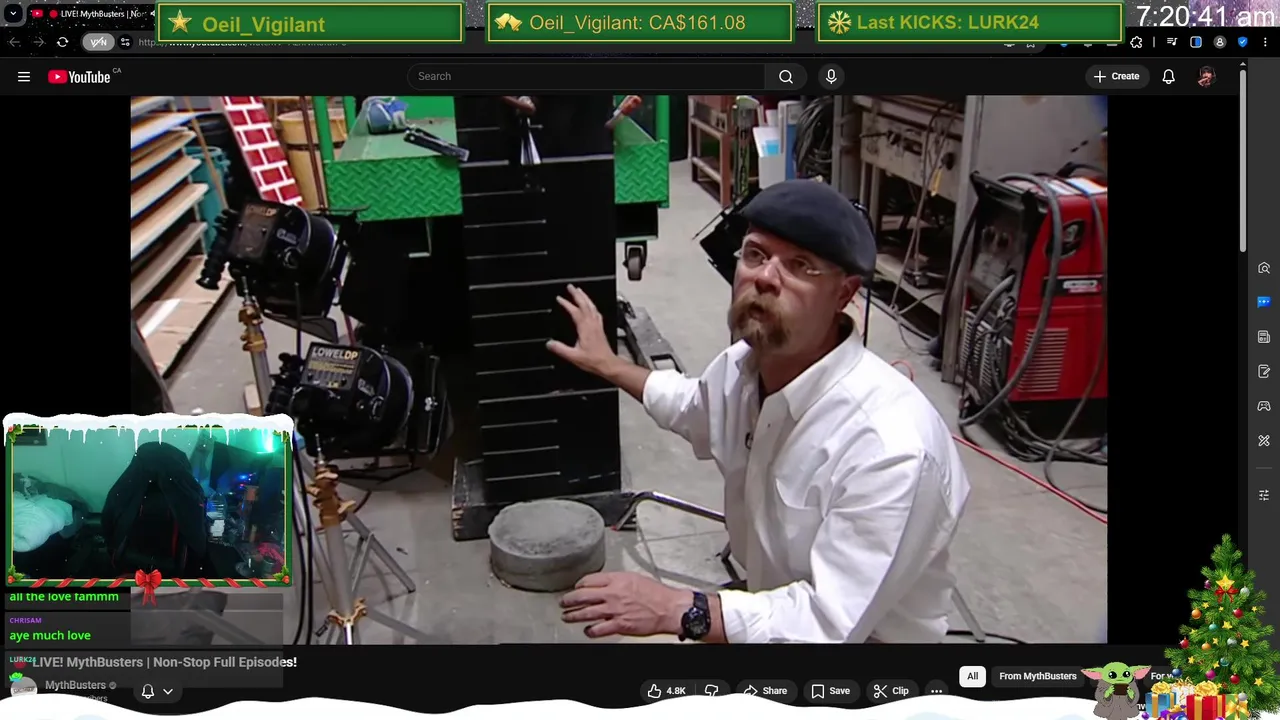The width and height of the screenshot is (1280, 720).
Task: Click the video title LIVE! MythBusters Non-Stop Full Episodes
Action: click(165, 662)
